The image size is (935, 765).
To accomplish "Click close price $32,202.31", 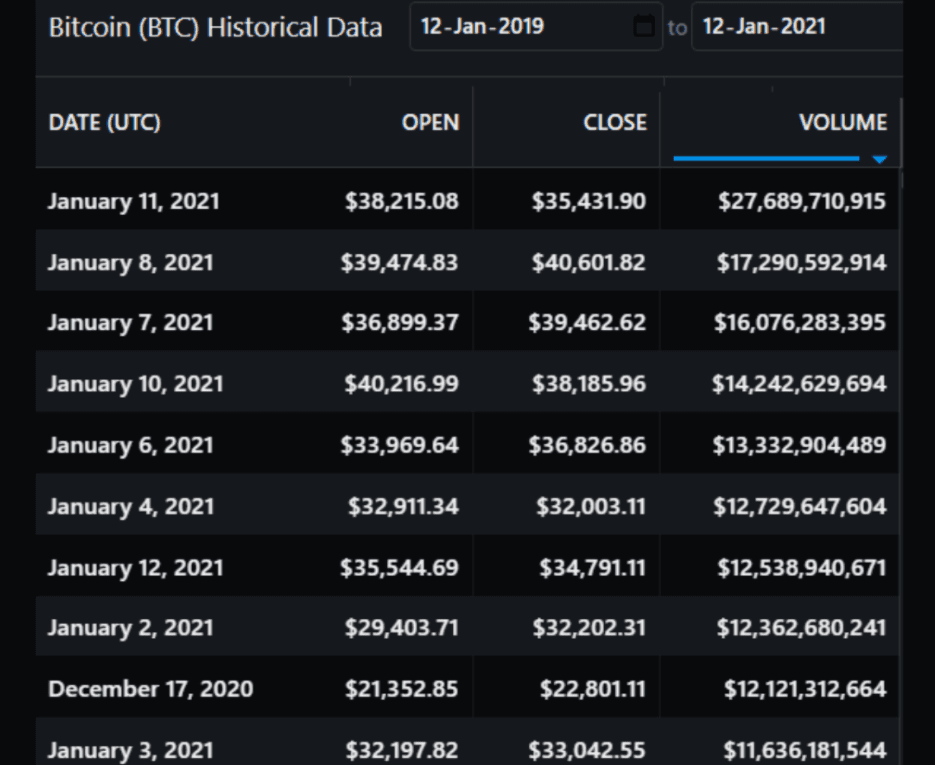I will 589,627.
